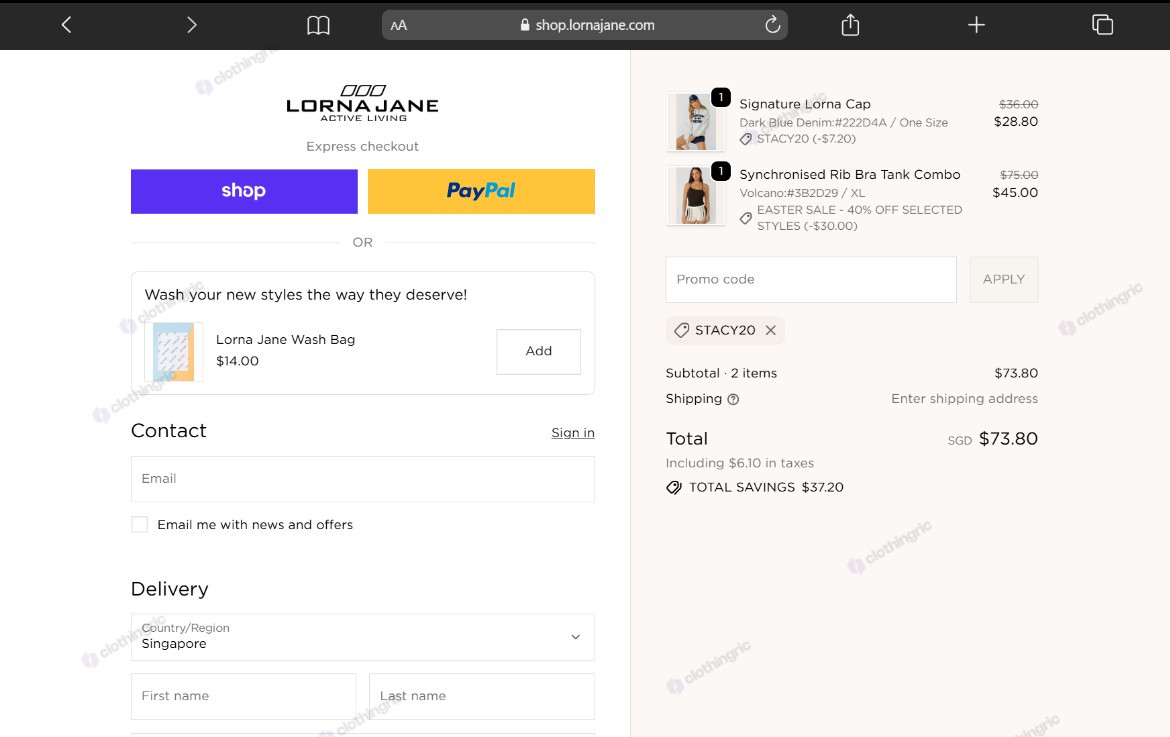The height and width of the screenshot is (737, 1170).
Task: Click the Contact section heading
Action: pos(169,430)
